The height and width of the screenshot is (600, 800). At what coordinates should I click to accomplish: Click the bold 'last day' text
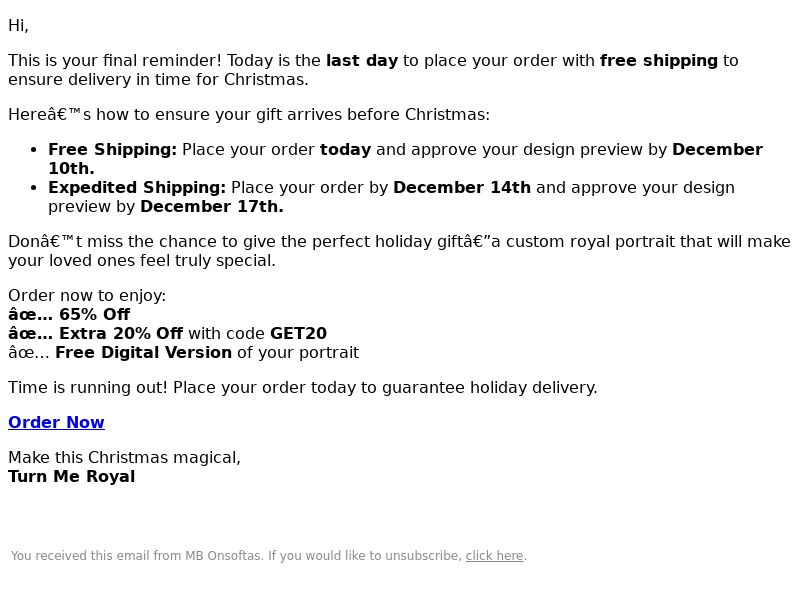pyautogui.click(x=362, y=61)
